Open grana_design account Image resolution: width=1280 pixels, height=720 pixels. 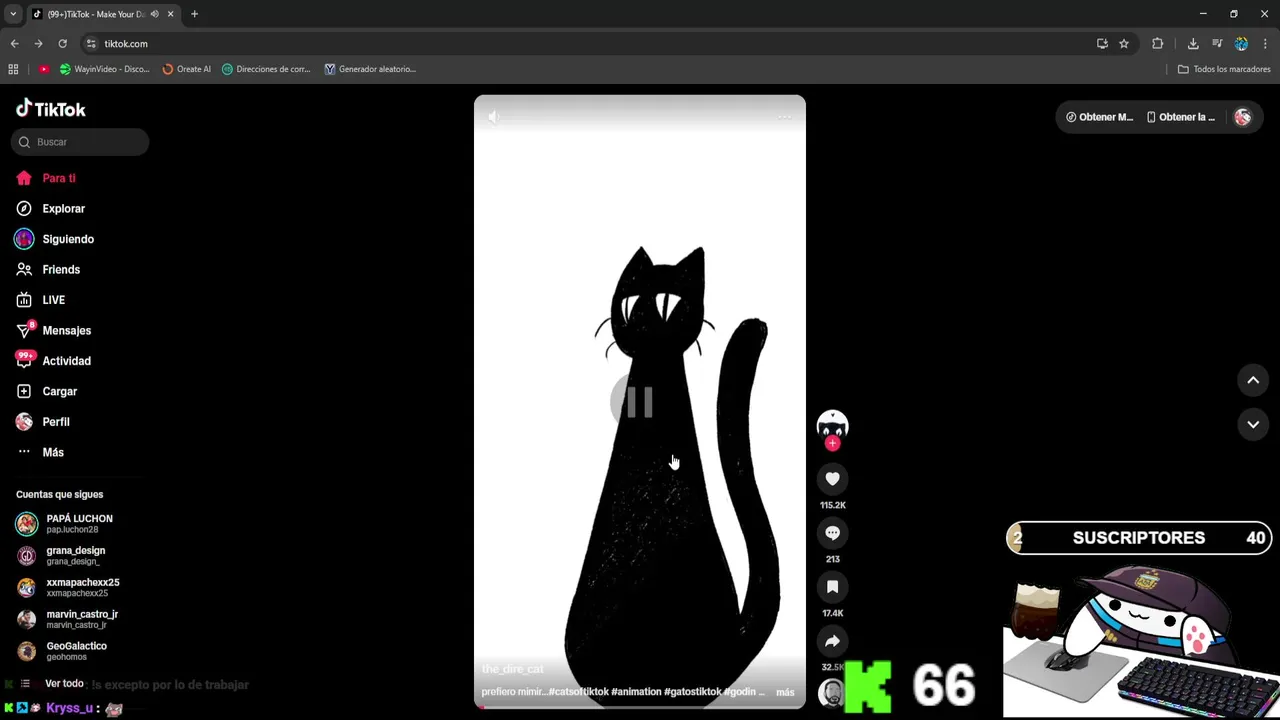coord(60,555)
